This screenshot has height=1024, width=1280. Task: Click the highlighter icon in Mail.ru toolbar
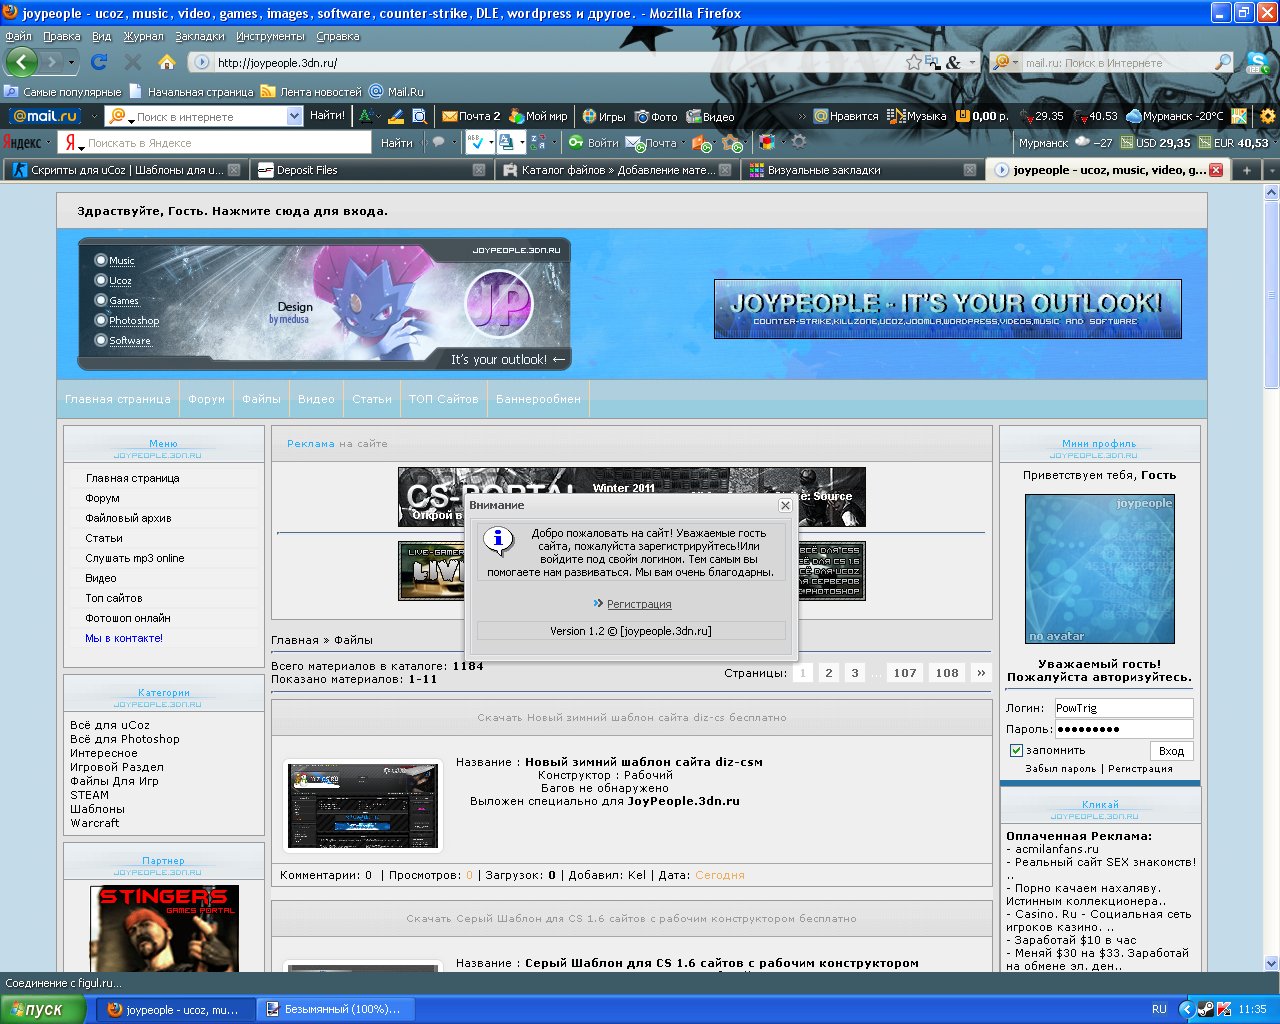[396, 116]
